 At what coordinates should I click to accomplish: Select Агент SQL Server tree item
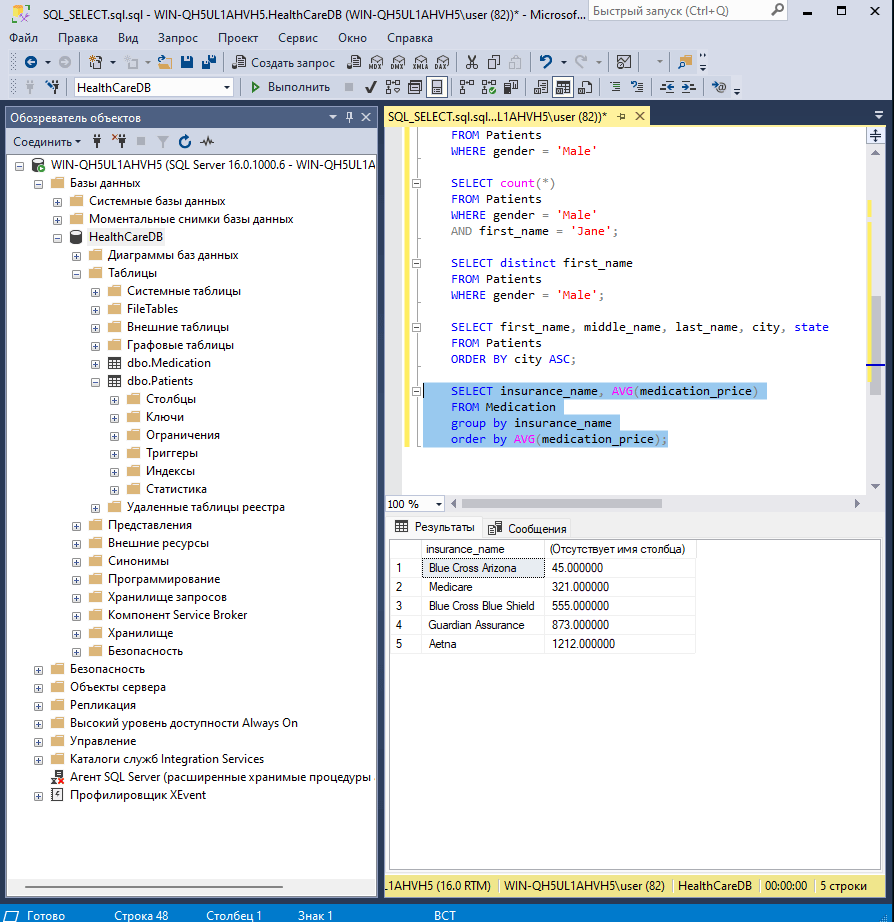pos(220,777)
